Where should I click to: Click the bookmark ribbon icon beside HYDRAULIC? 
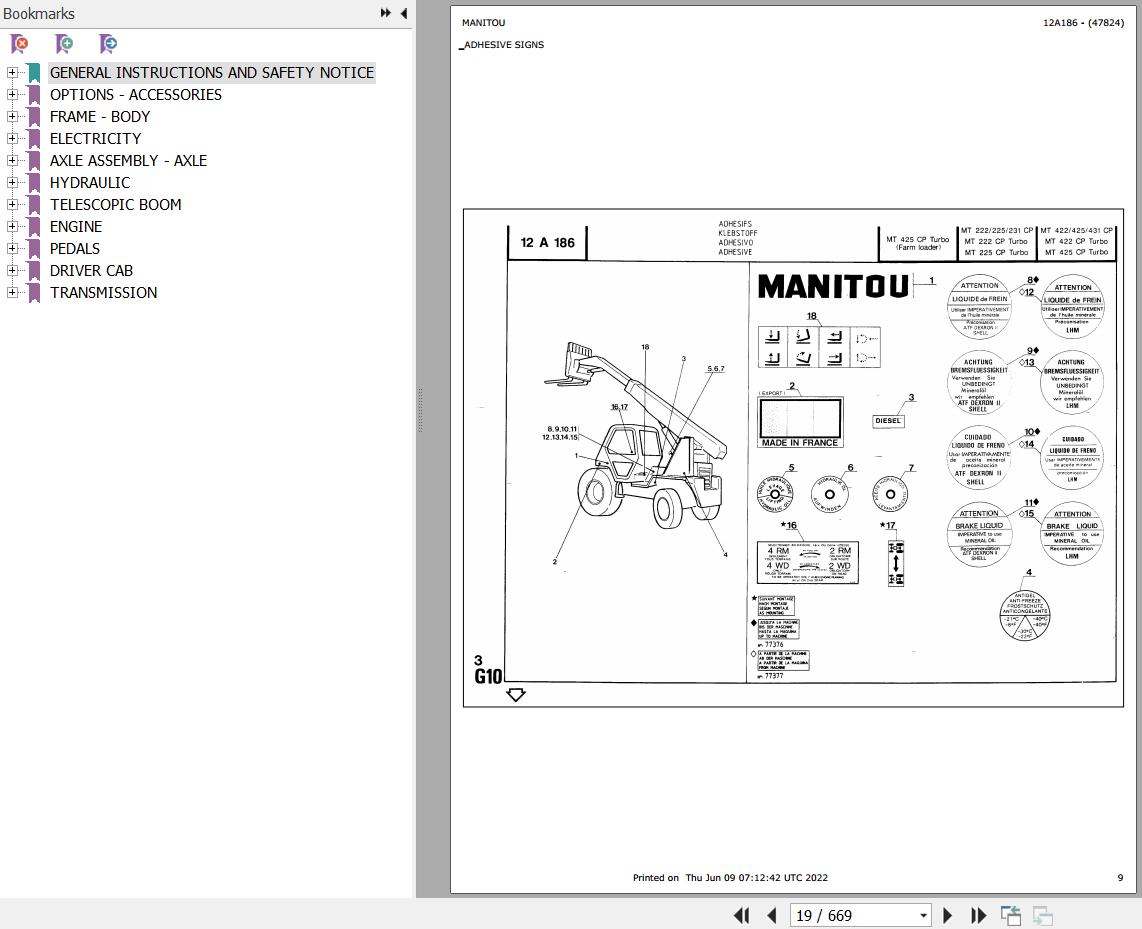coord(34,183)
